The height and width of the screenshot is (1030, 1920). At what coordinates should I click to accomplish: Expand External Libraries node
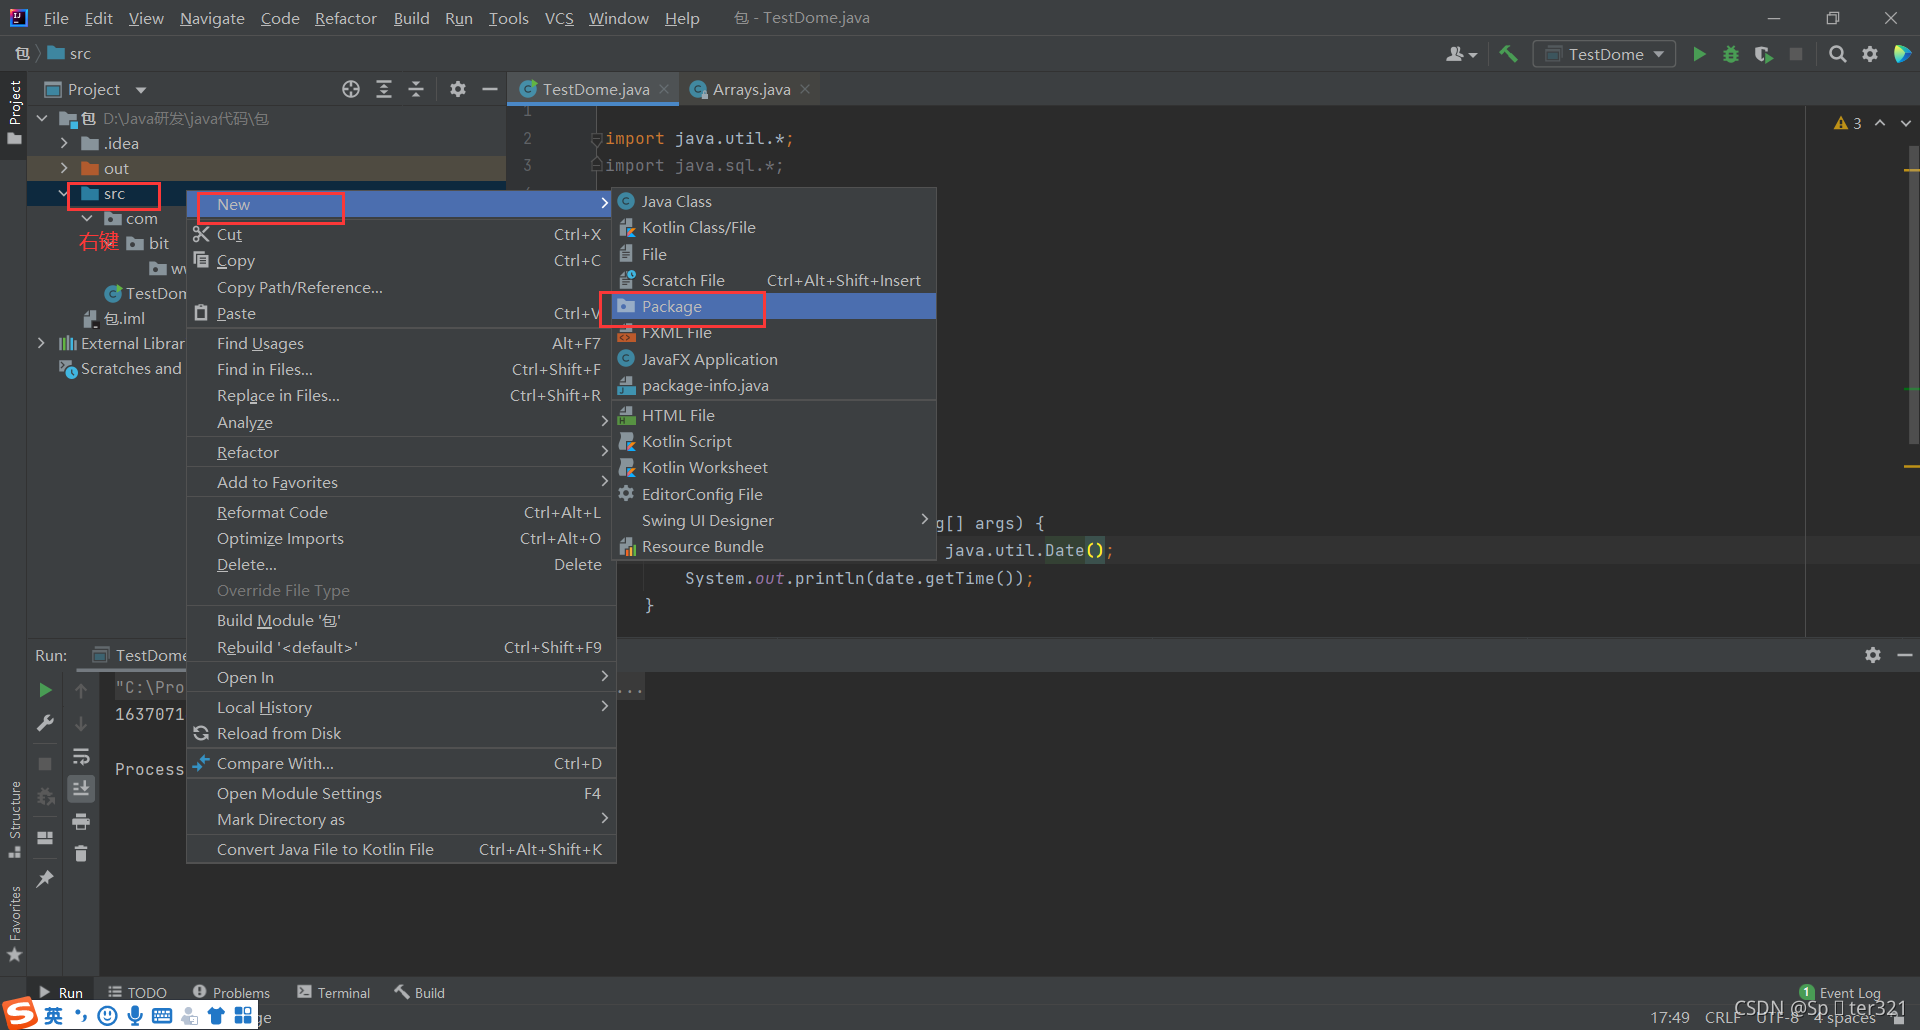click(41, 343)
